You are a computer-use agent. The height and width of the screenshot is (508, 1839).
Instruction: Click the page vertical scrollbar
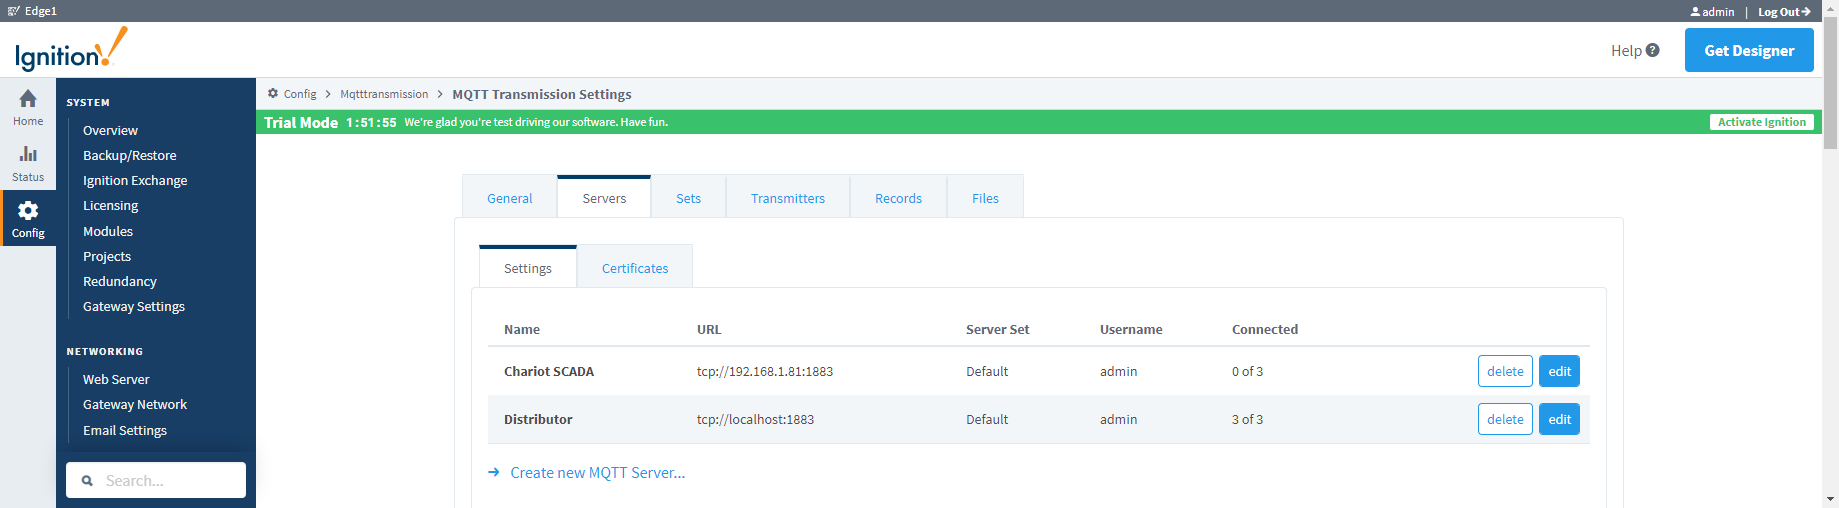click(1830, 85)
